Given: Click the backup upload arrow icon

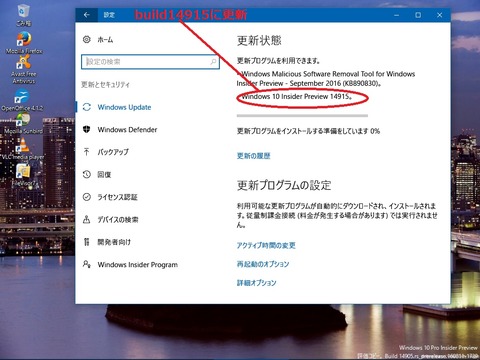Looking at the screenshot, I should tap(87, 152).
